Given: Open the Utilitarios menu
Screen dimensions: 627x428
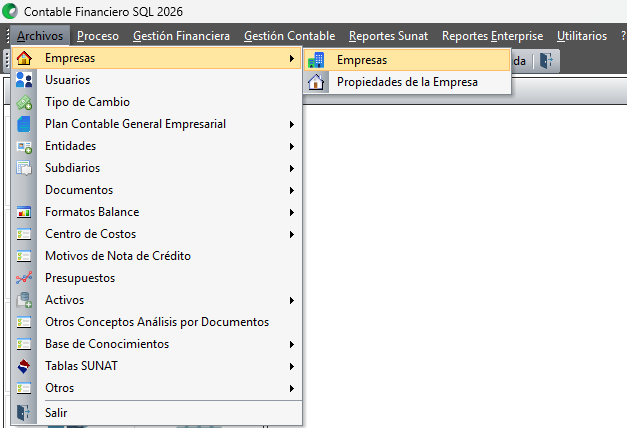Looking at the screenshot, I should (x=582, y=36).
